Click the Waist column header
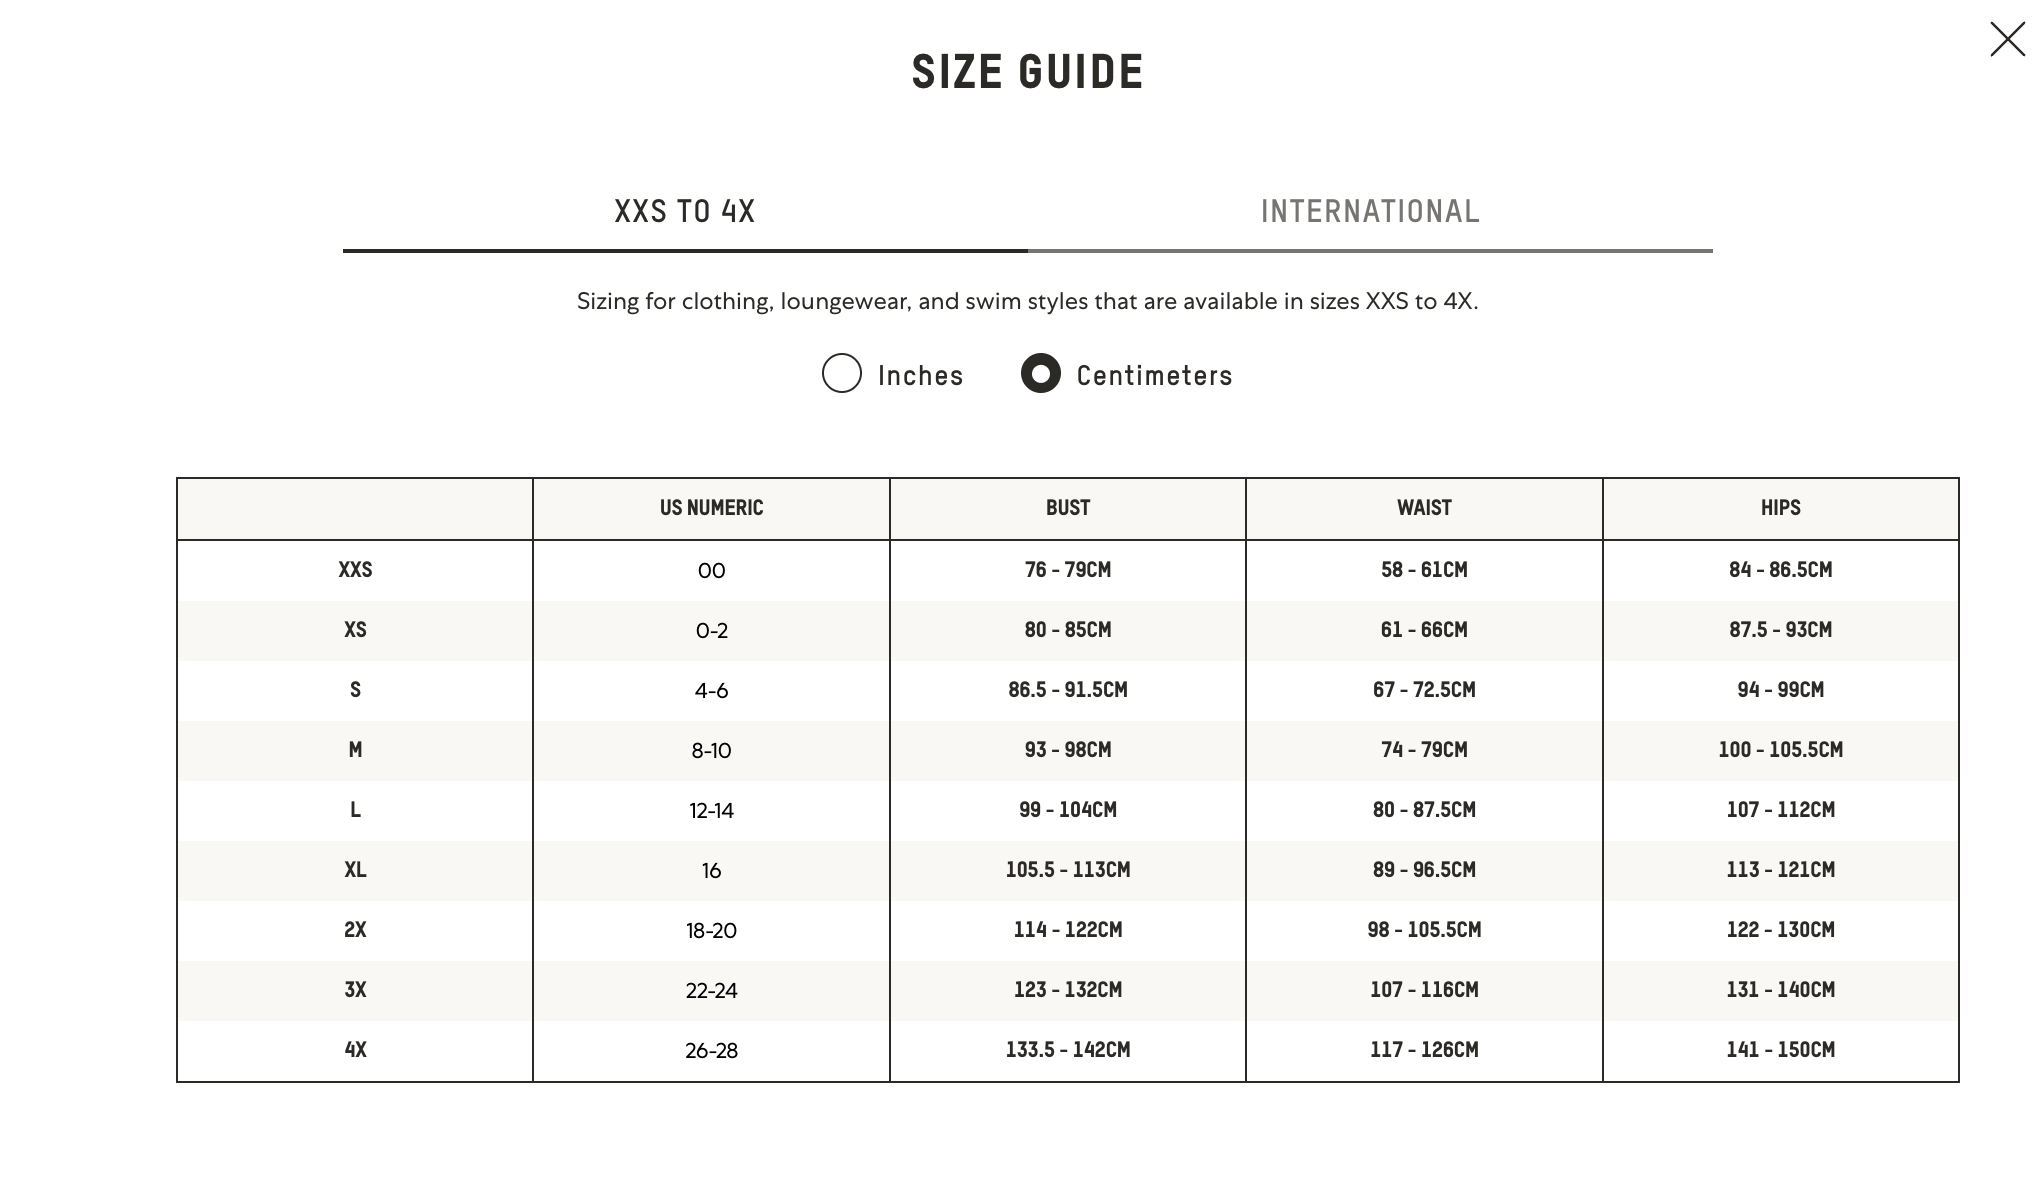Image resolution: width=2044 pixels, height=1186 pixels. pyautogui.click(x=1423, y=508)
